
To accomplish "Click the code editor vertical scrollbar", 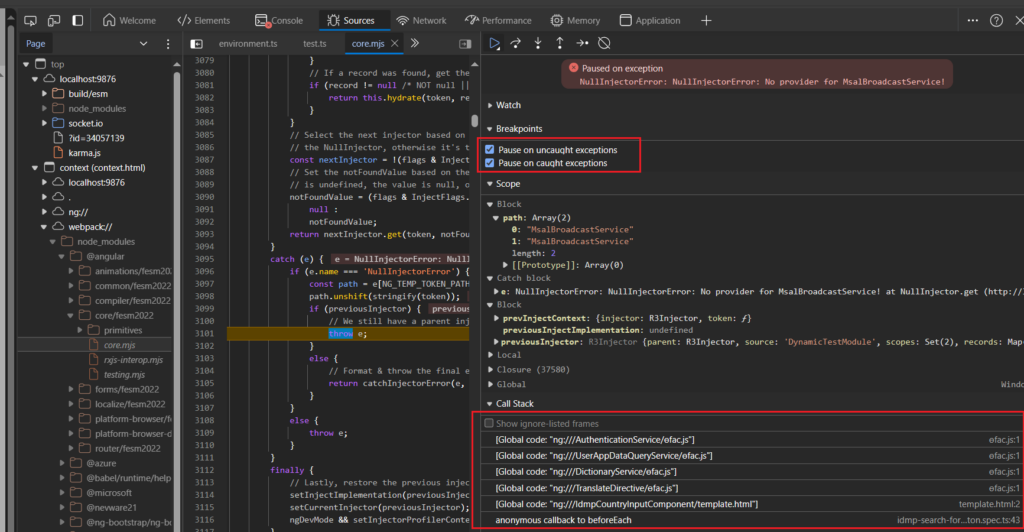I will [x=475, y=121].
